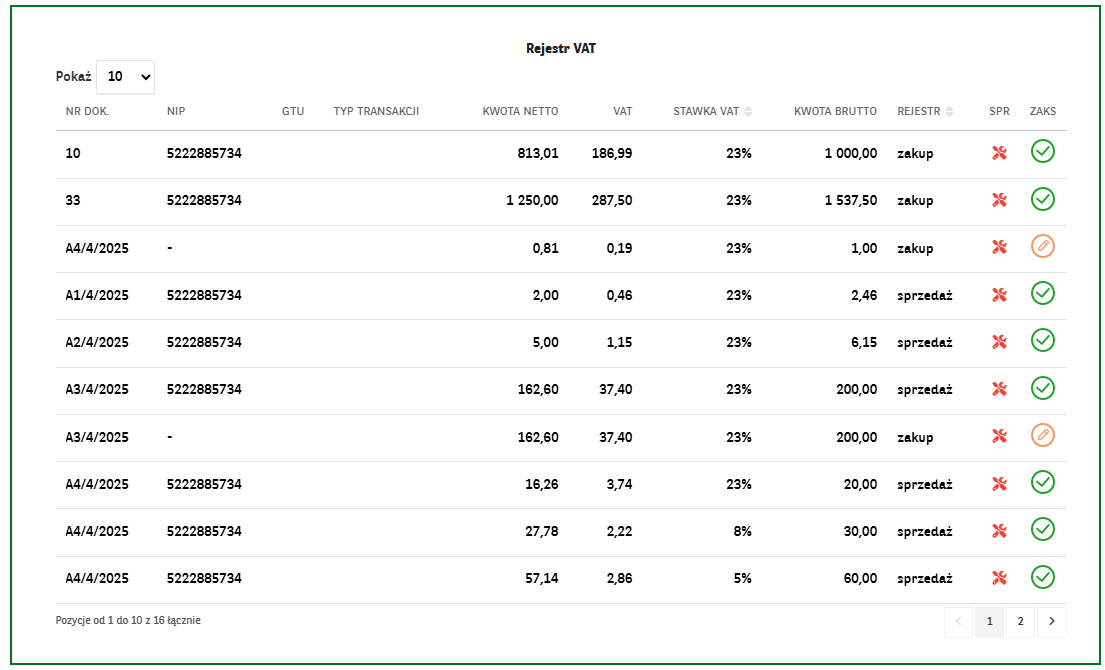The height and width of the screenshot is (670, 1105).
Task: Click the NR DOK. column header
Action: pyautogui.click(x=87, y=111)
